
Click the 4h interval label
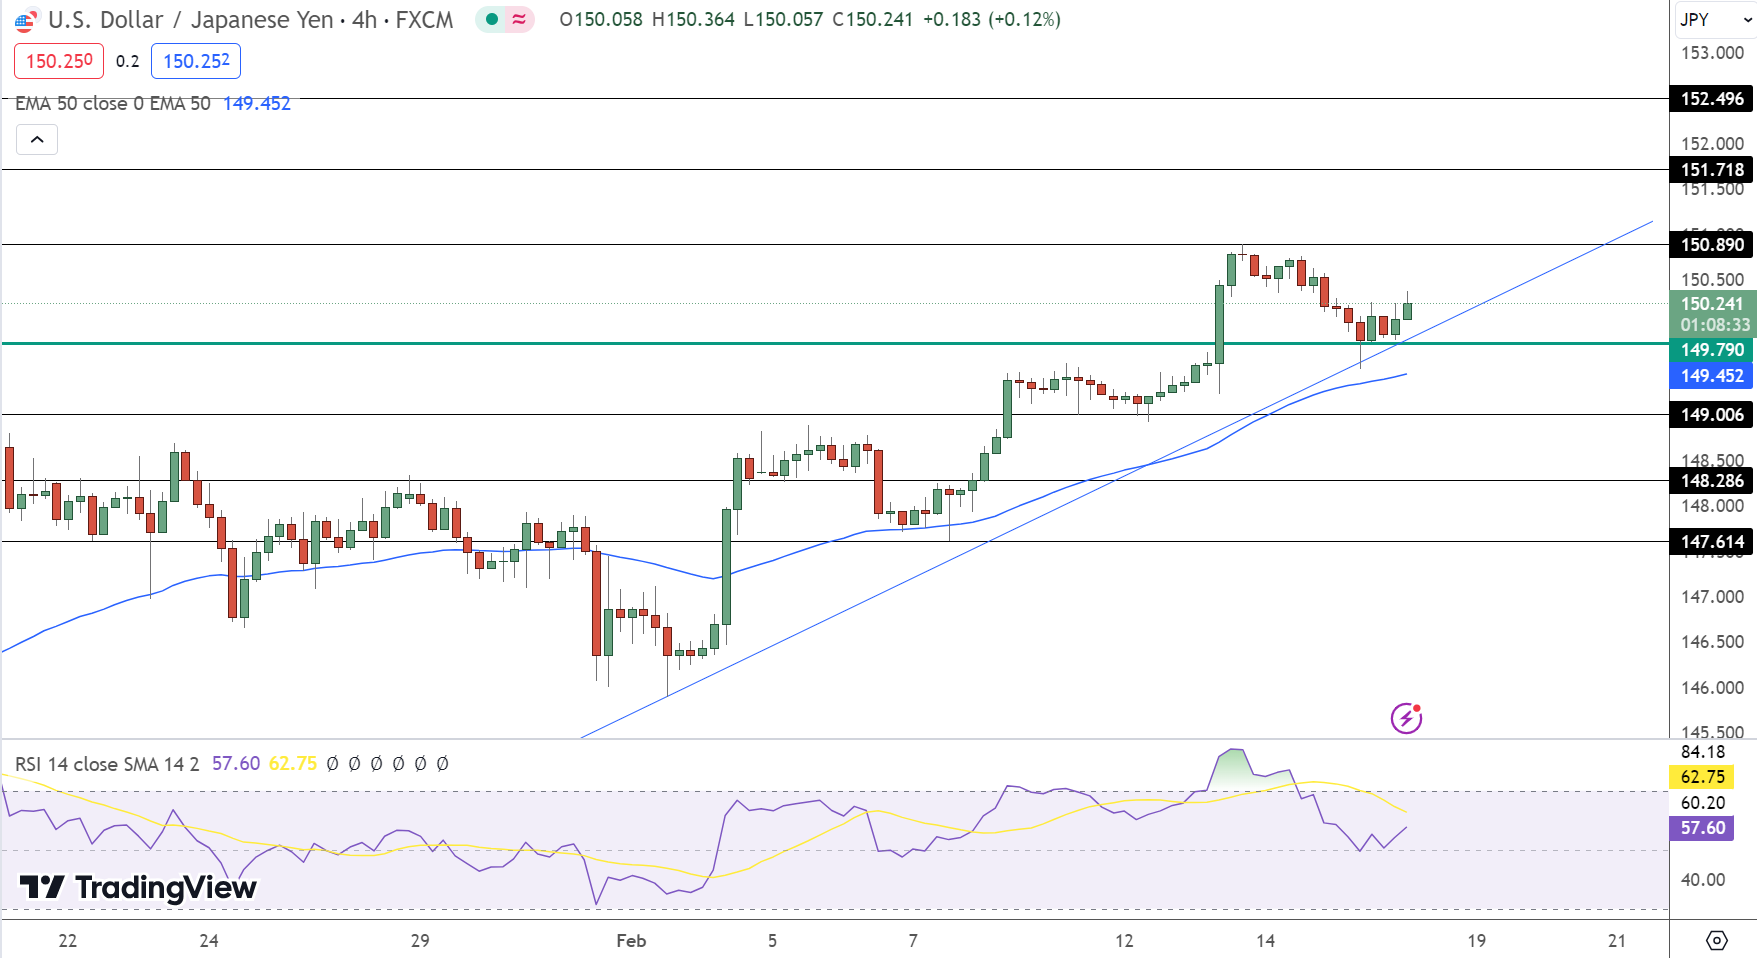[x=364, y=19]
